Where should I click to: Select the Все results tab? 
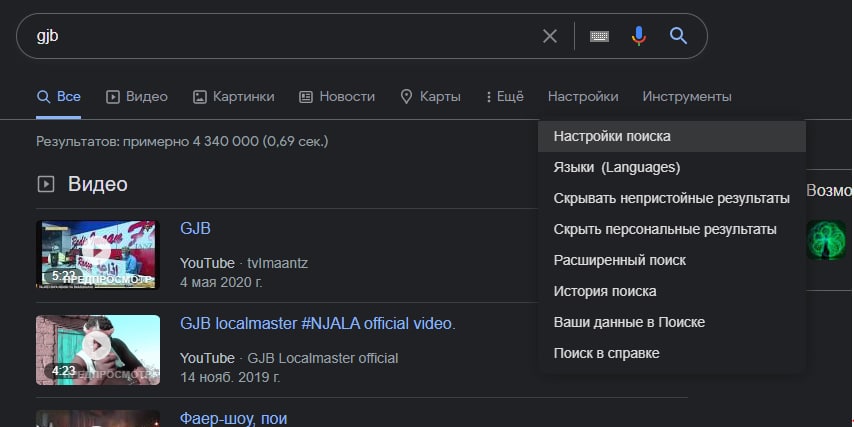(58, 97)
